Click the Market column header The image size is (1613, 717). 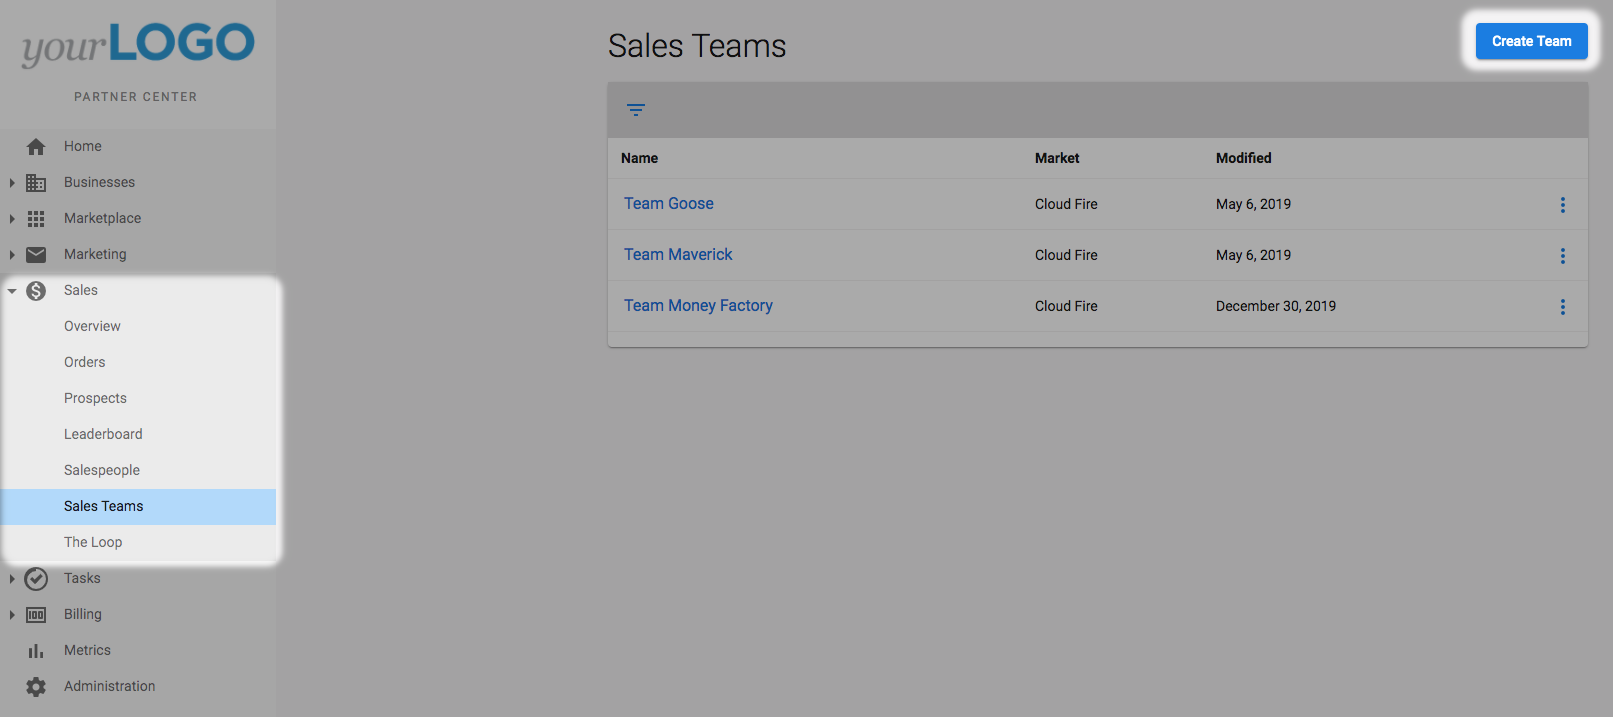point(1057,158)
